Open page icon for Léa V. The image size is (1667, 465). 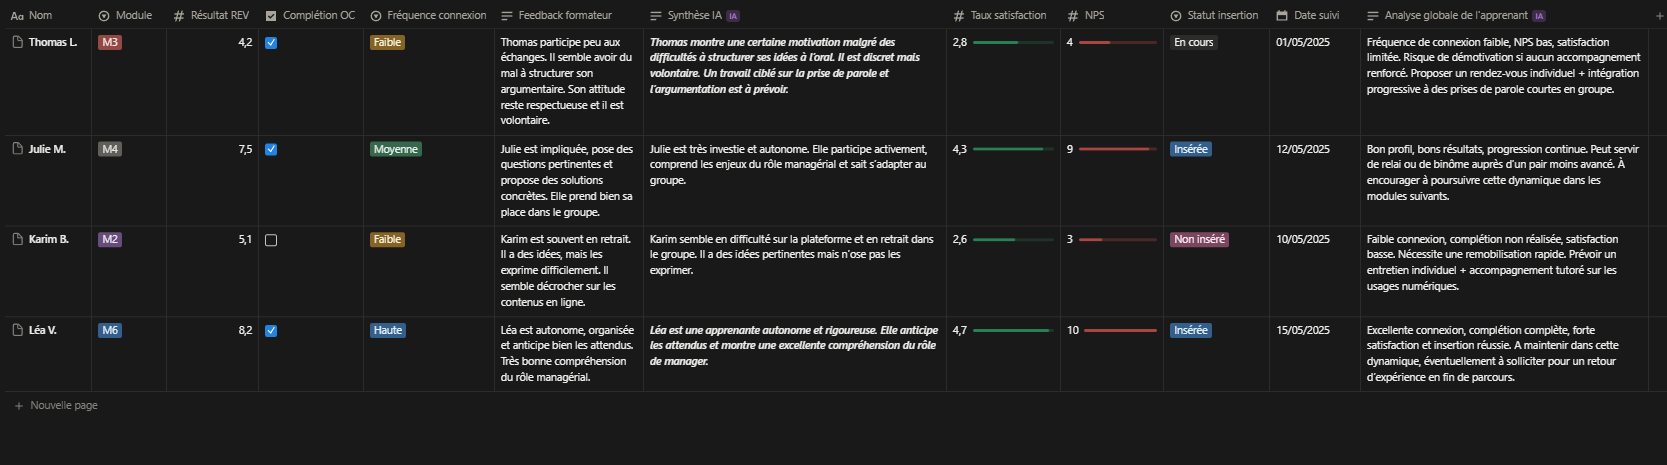(17, 330)
